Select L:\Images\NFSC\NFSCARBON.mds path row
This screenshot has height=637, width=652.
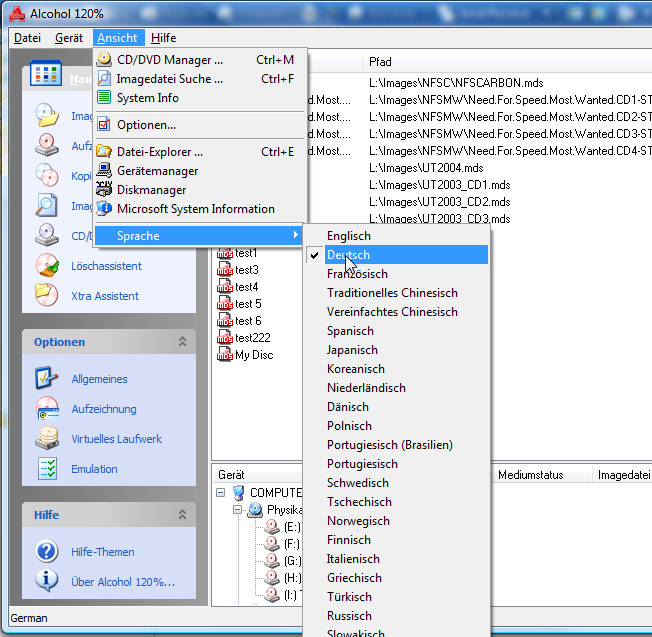456,83
